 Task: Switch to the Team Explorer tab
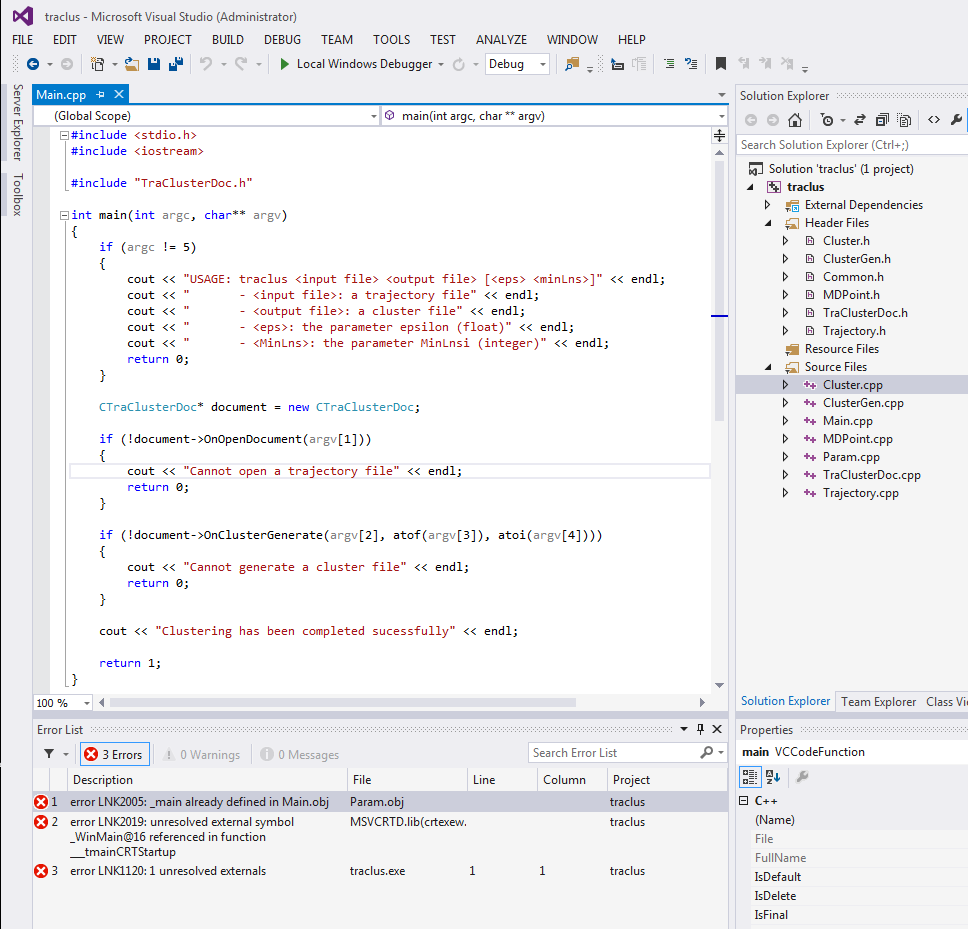coord(879,701)
